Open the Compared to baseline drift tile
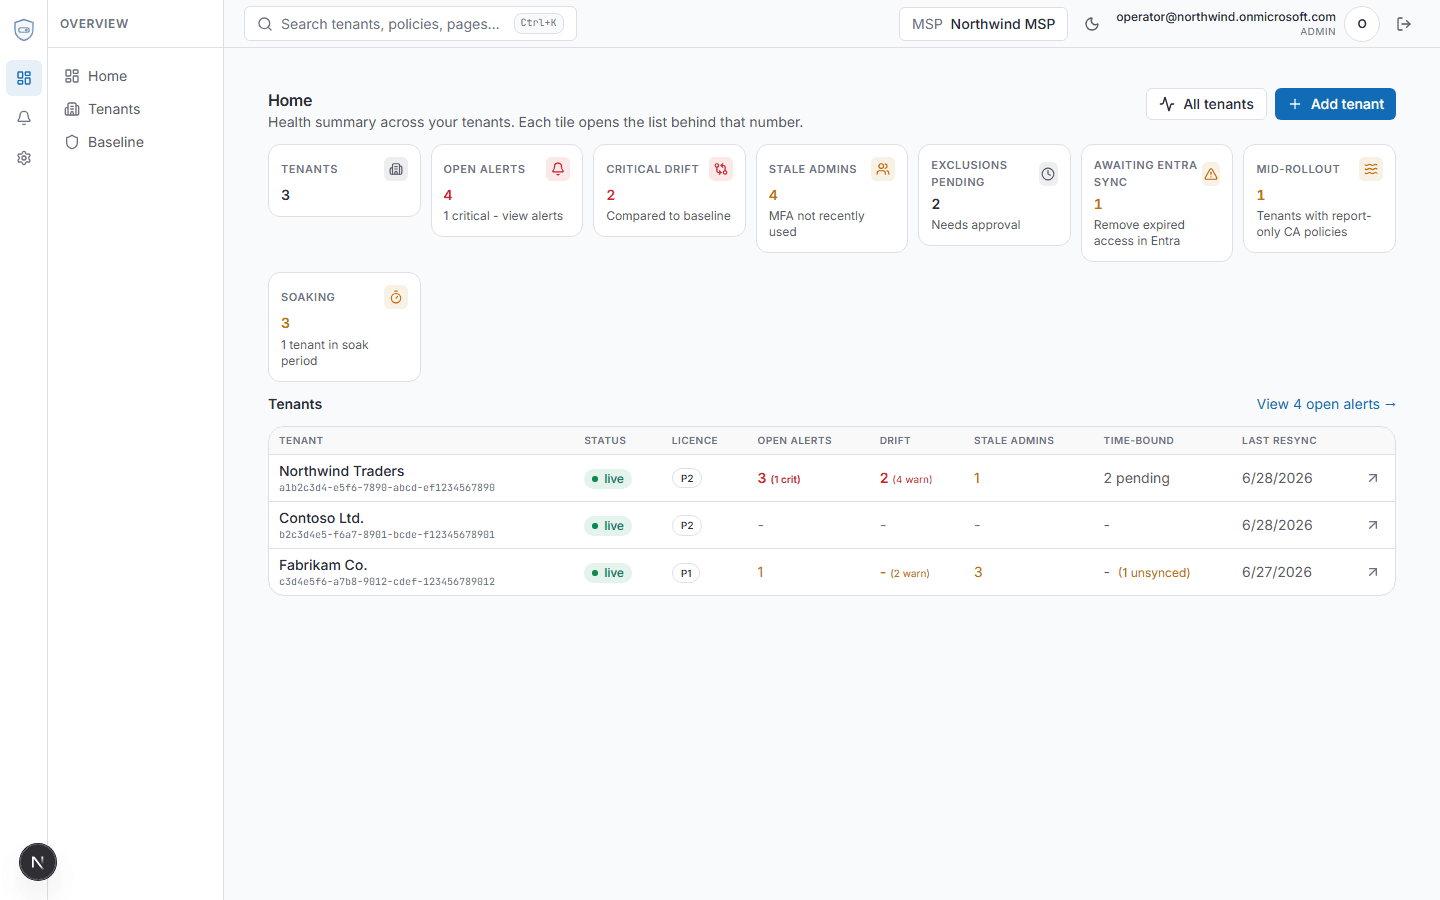1440x900 pixels. (669, 191)
